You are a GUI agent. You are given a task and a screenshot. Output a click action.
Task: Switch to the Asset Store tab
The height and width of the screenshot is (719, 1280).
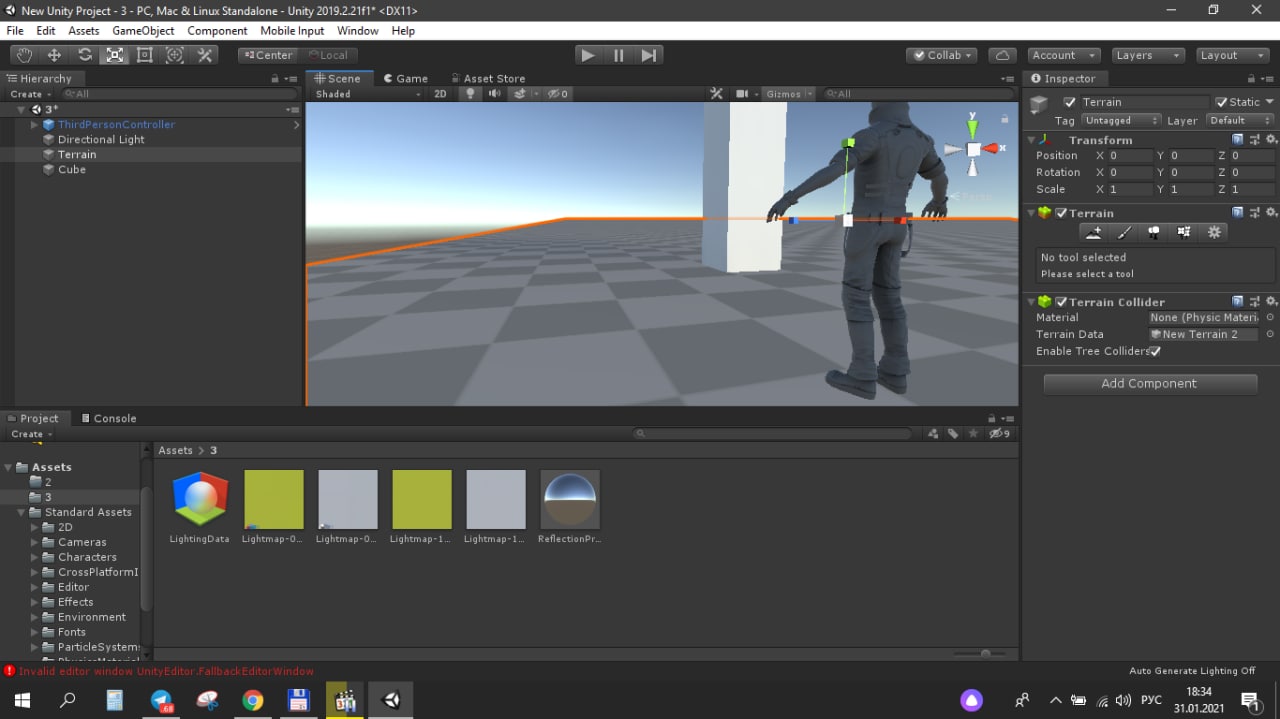point(487,78)
